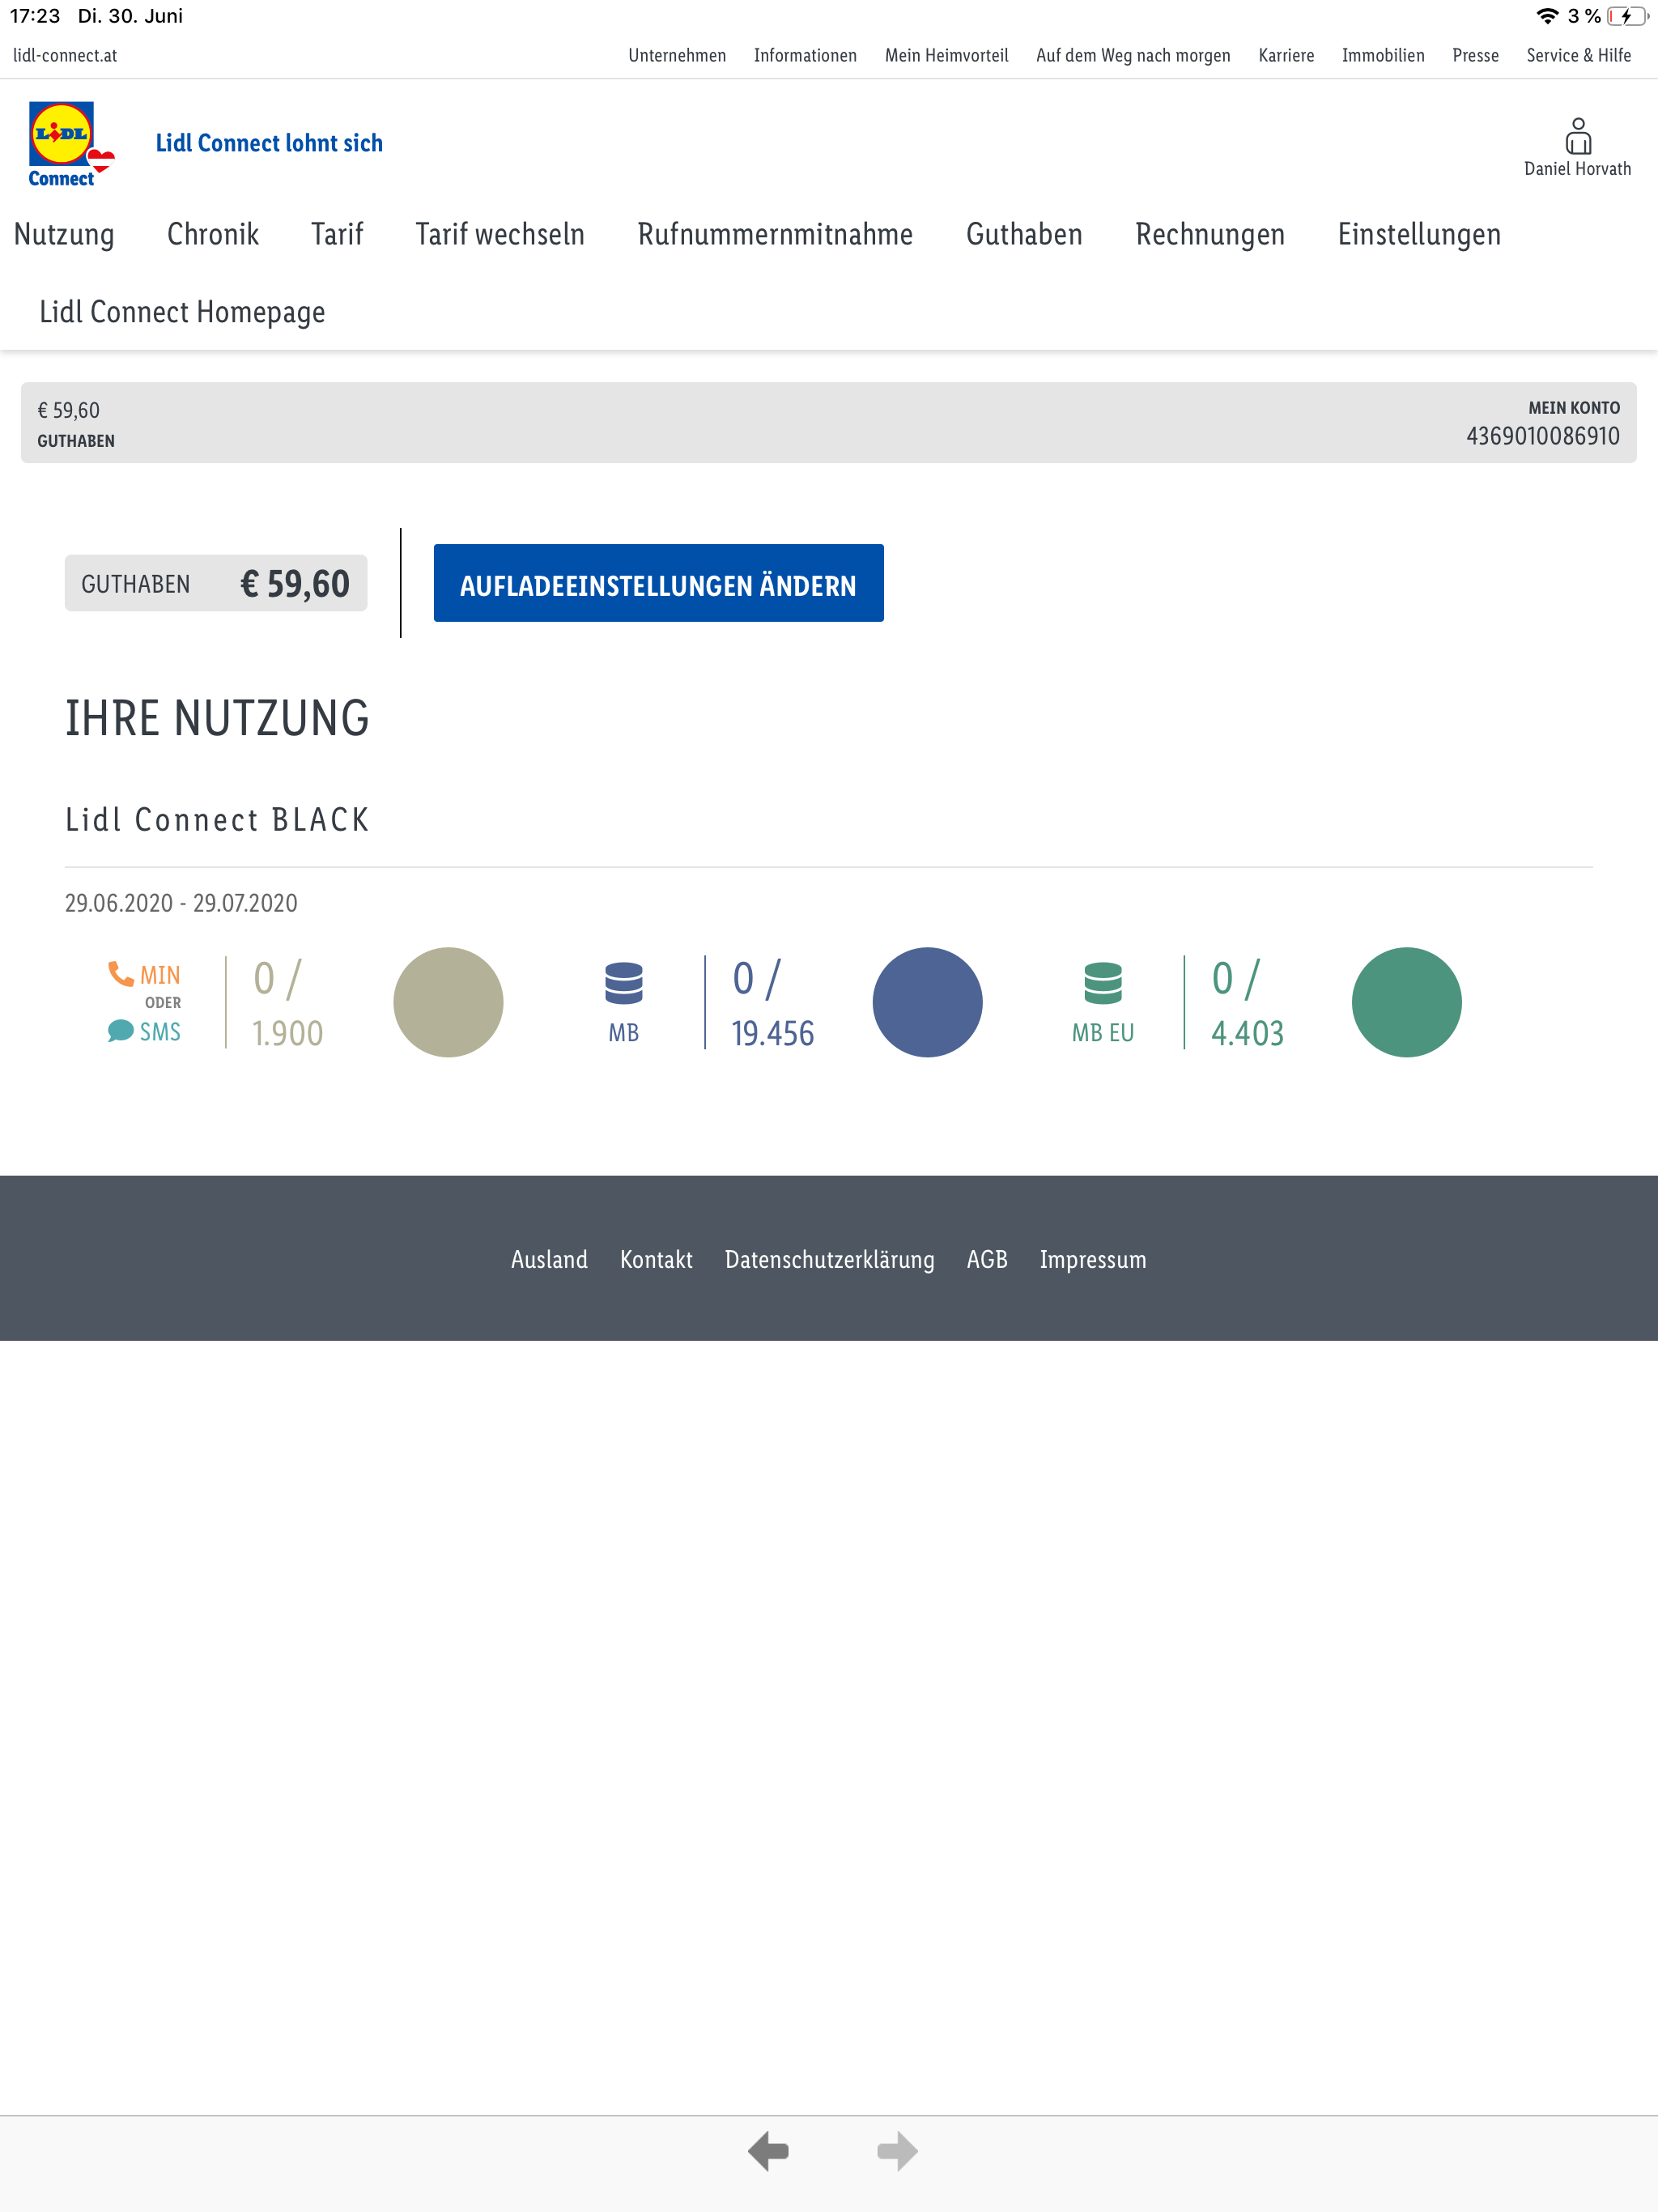1658x2212 pixels.
Task: Click the large € 59,60 Guthaben badge
Action: [x=216, y=583]
